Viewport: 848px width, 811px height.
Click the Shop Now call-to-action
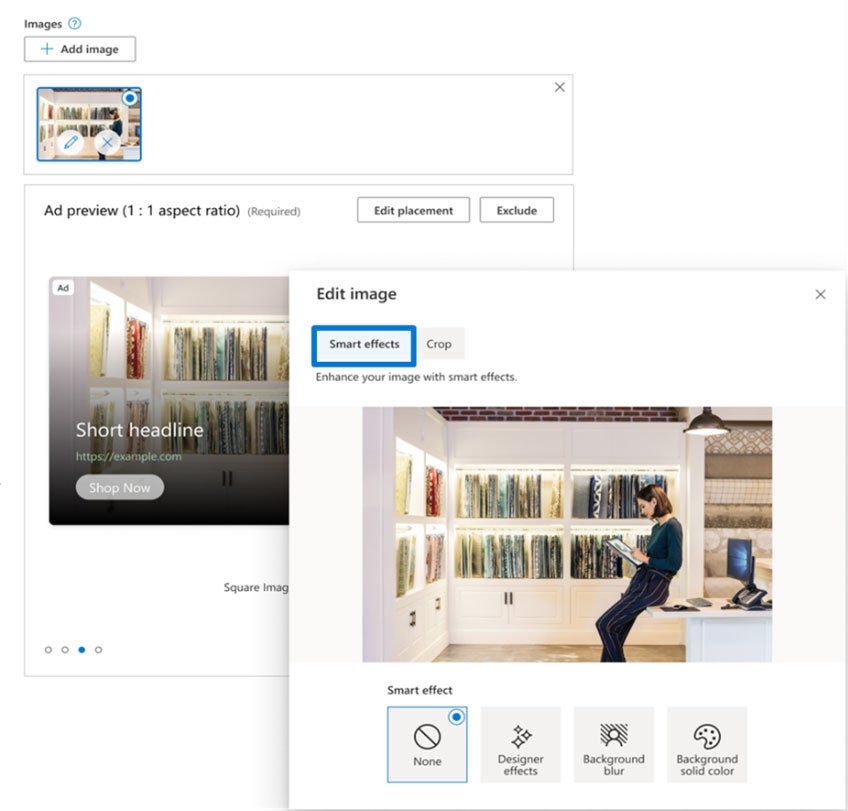click(x=119, y=487)
